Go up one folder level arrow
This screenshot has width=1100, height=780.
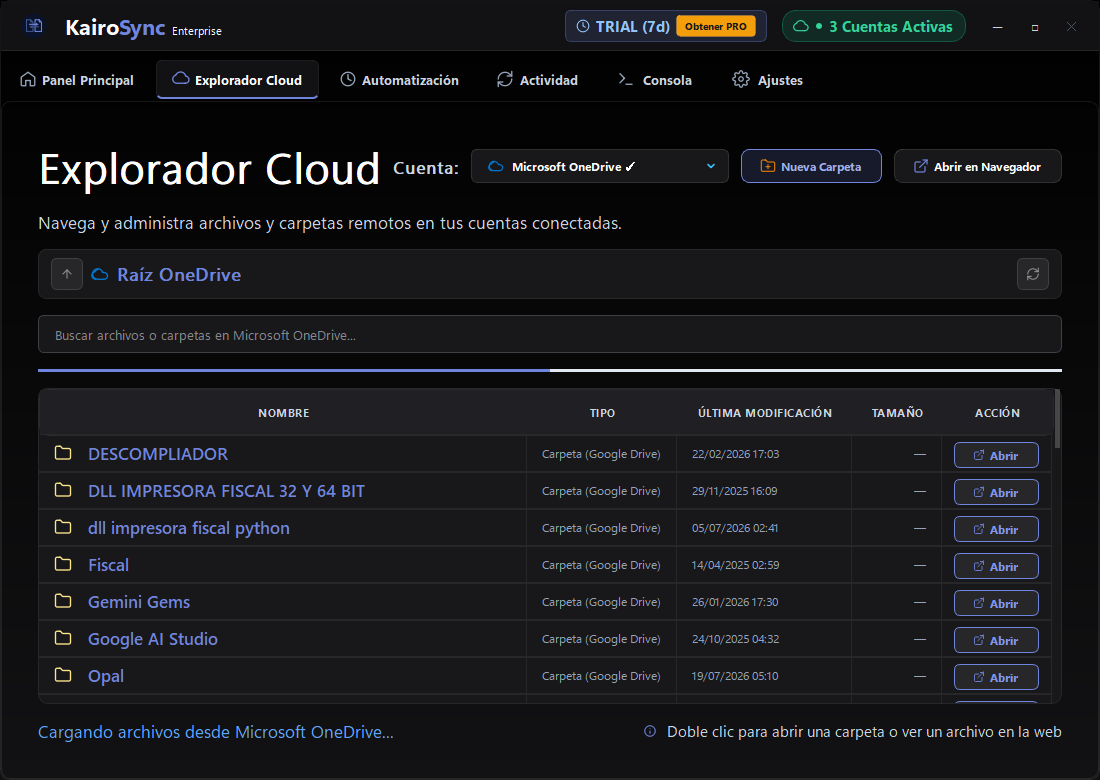[67, 274]
